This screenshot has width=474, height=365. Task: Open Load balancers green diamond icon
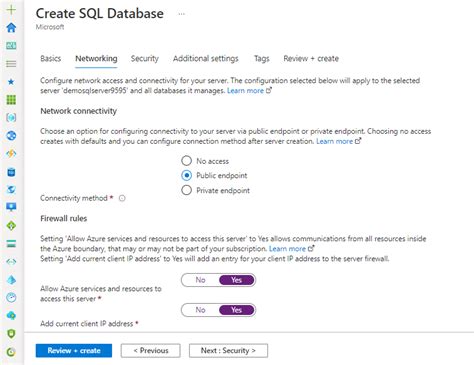click(11, 226)
